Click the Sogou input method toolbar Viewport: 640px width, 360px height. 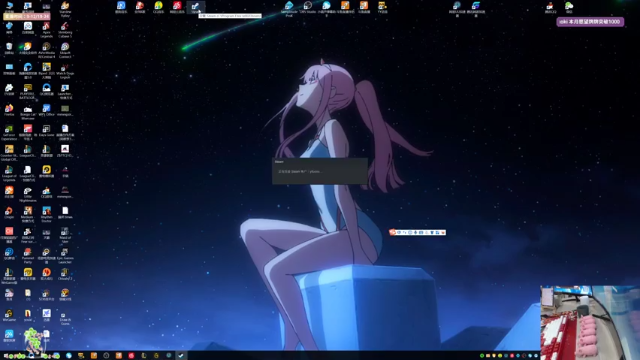point(417,232)
